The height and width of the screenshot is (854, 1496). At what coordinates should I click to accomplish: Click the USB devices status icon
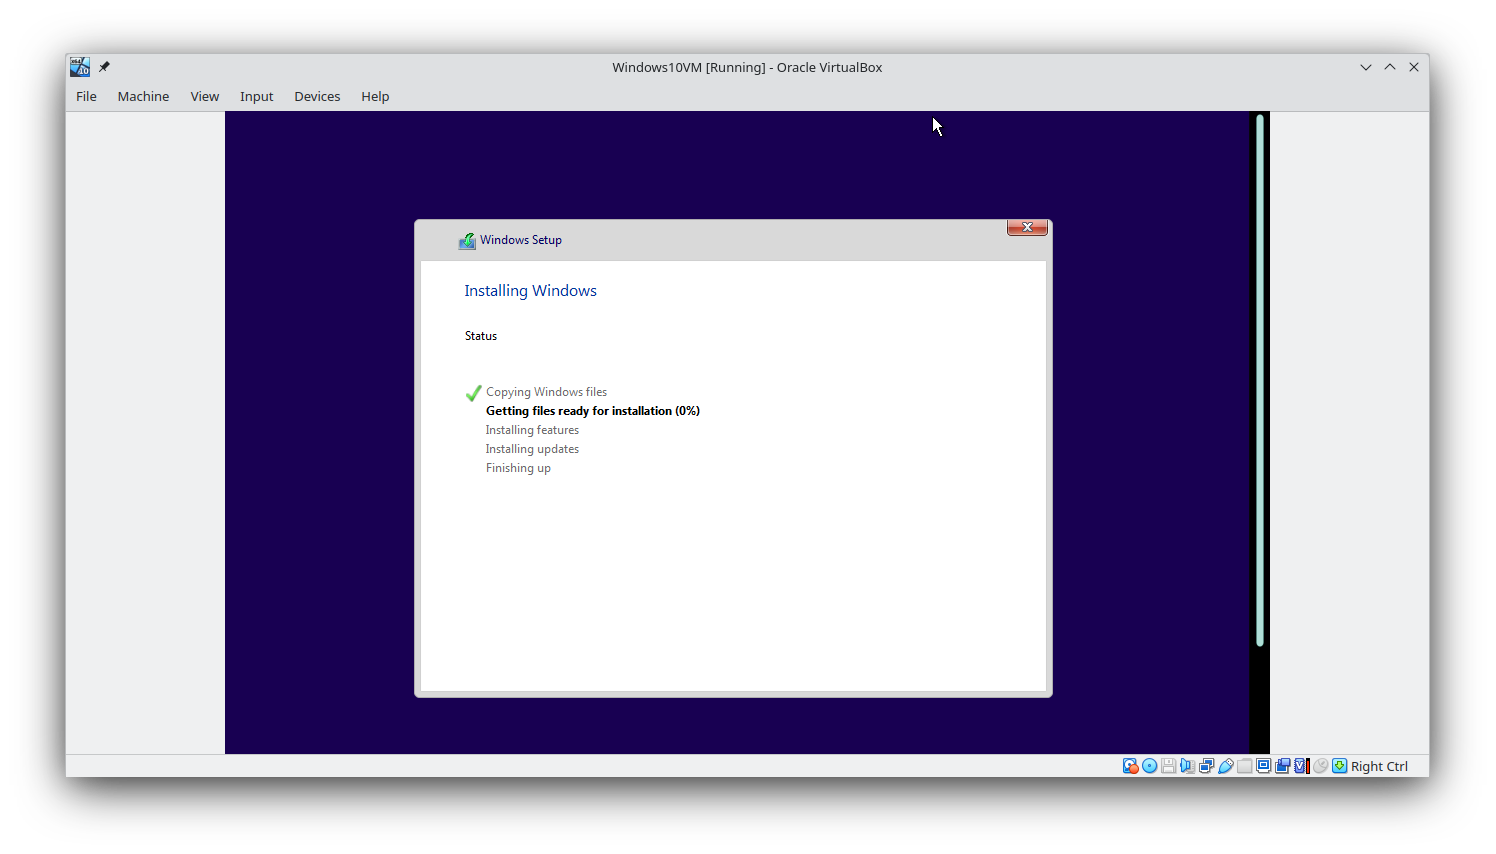1225,766
